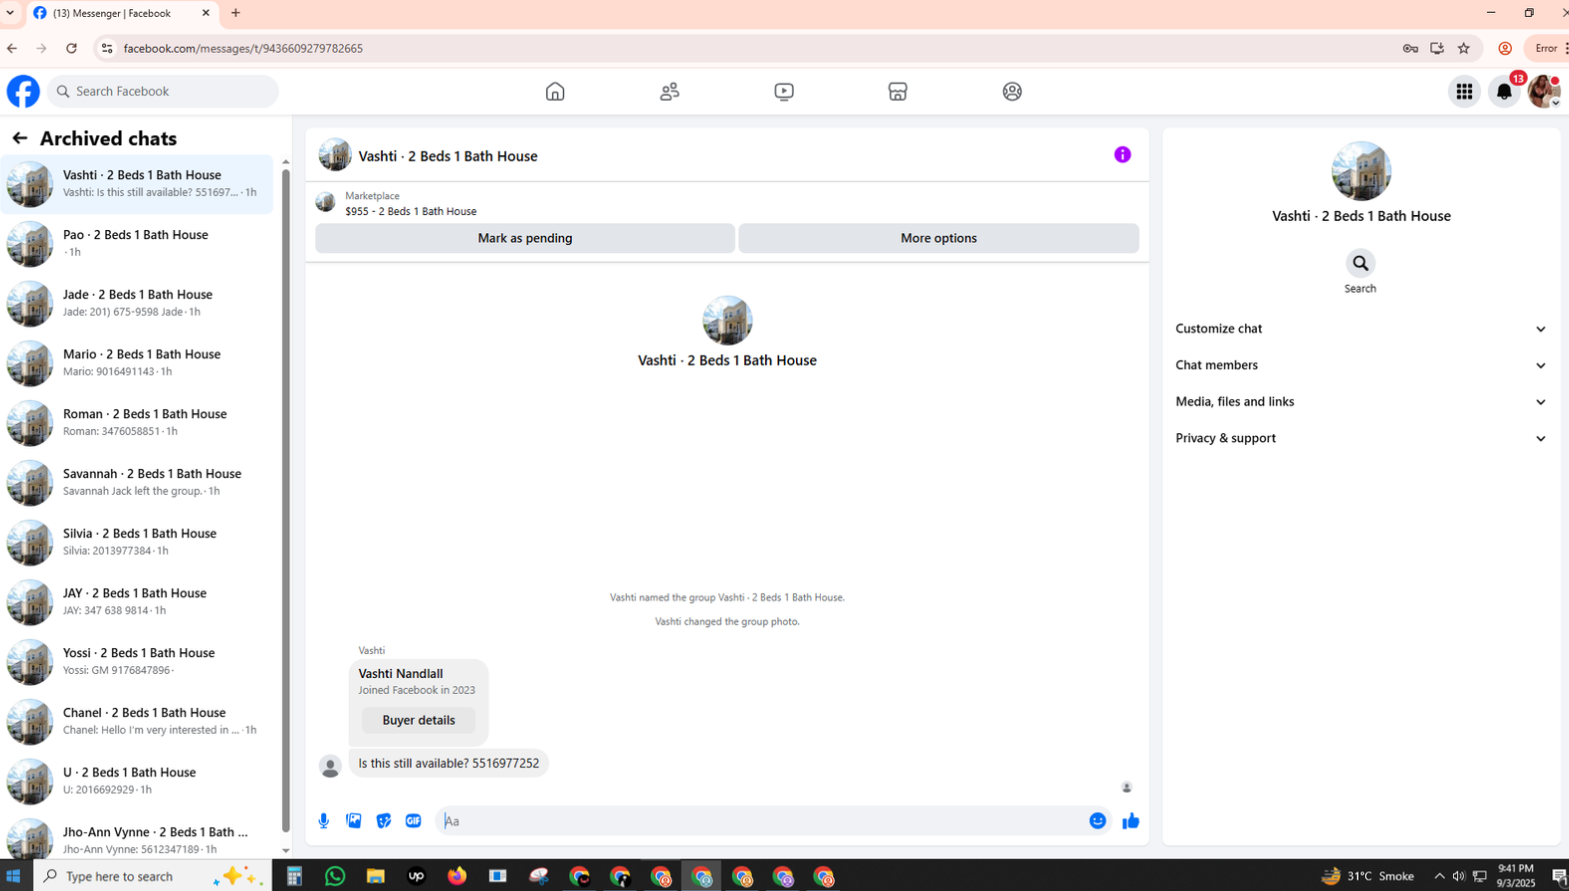Send a thumbs-up like

[x=1131, y=821]
